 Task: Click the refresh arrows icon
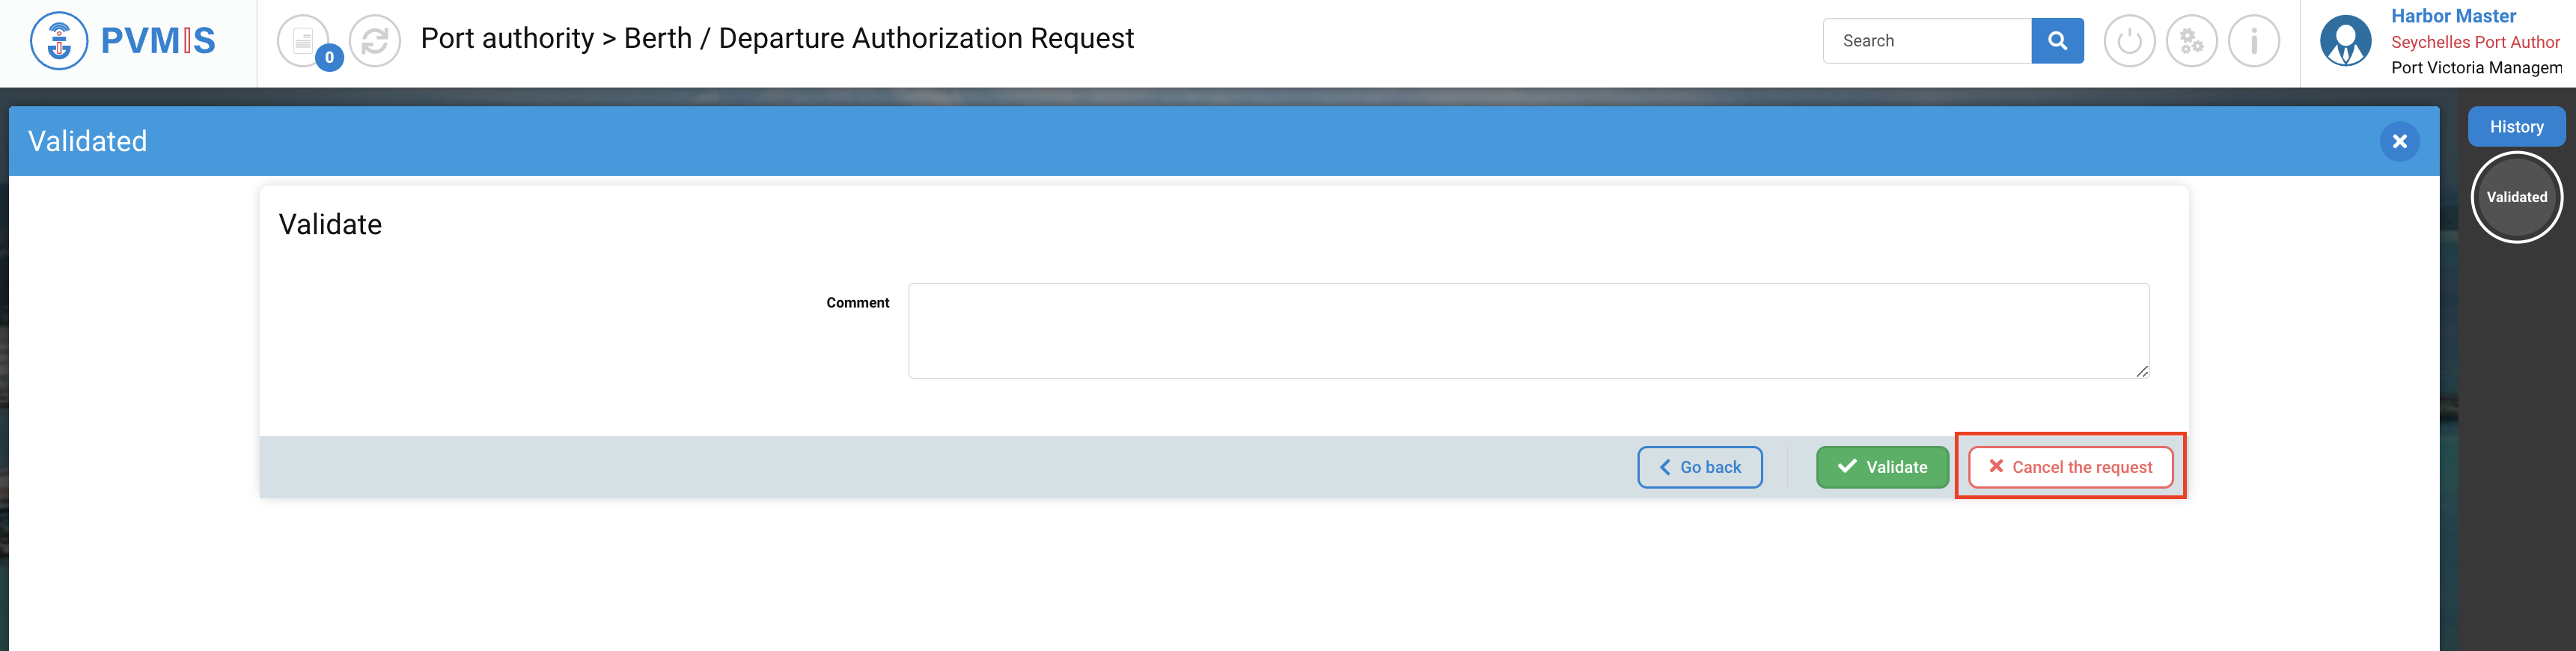pyautogui.click(x=375, y=41)
